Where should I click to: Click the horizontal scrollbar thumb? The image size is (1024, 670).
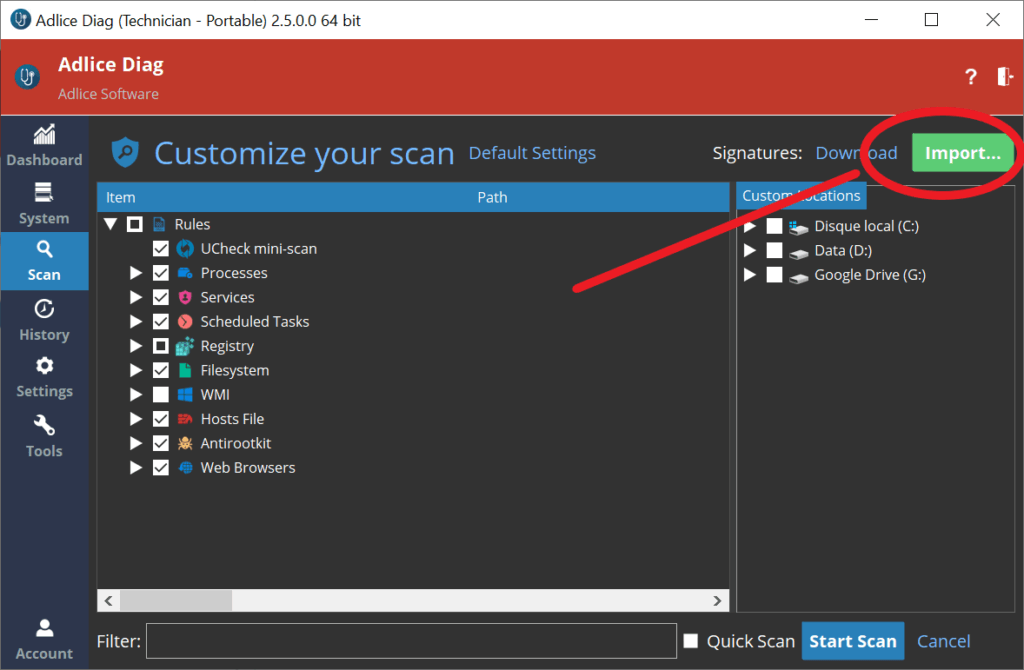coord(176,600)
